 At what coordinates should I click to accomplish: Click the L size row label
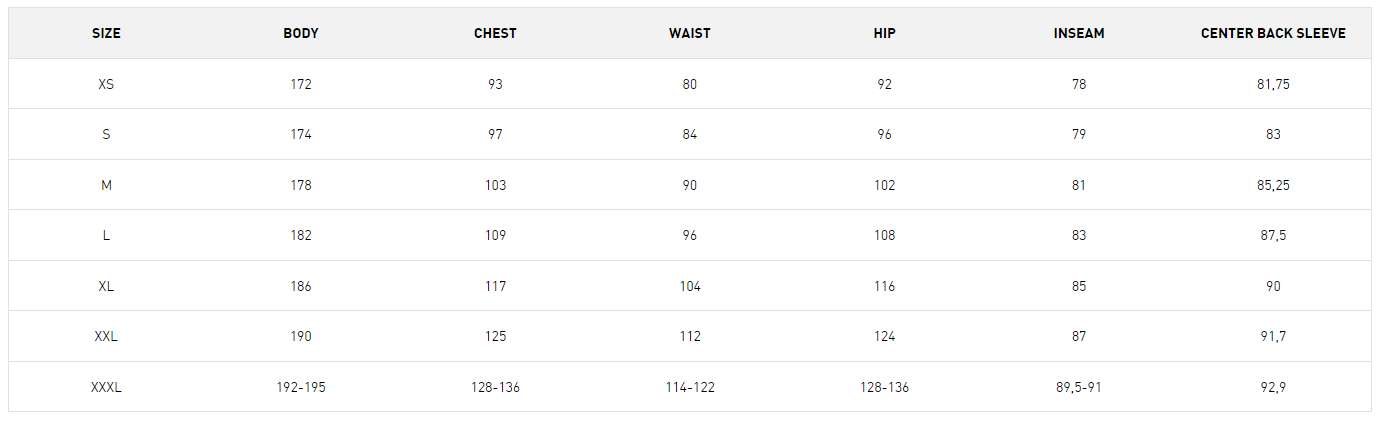106,235
